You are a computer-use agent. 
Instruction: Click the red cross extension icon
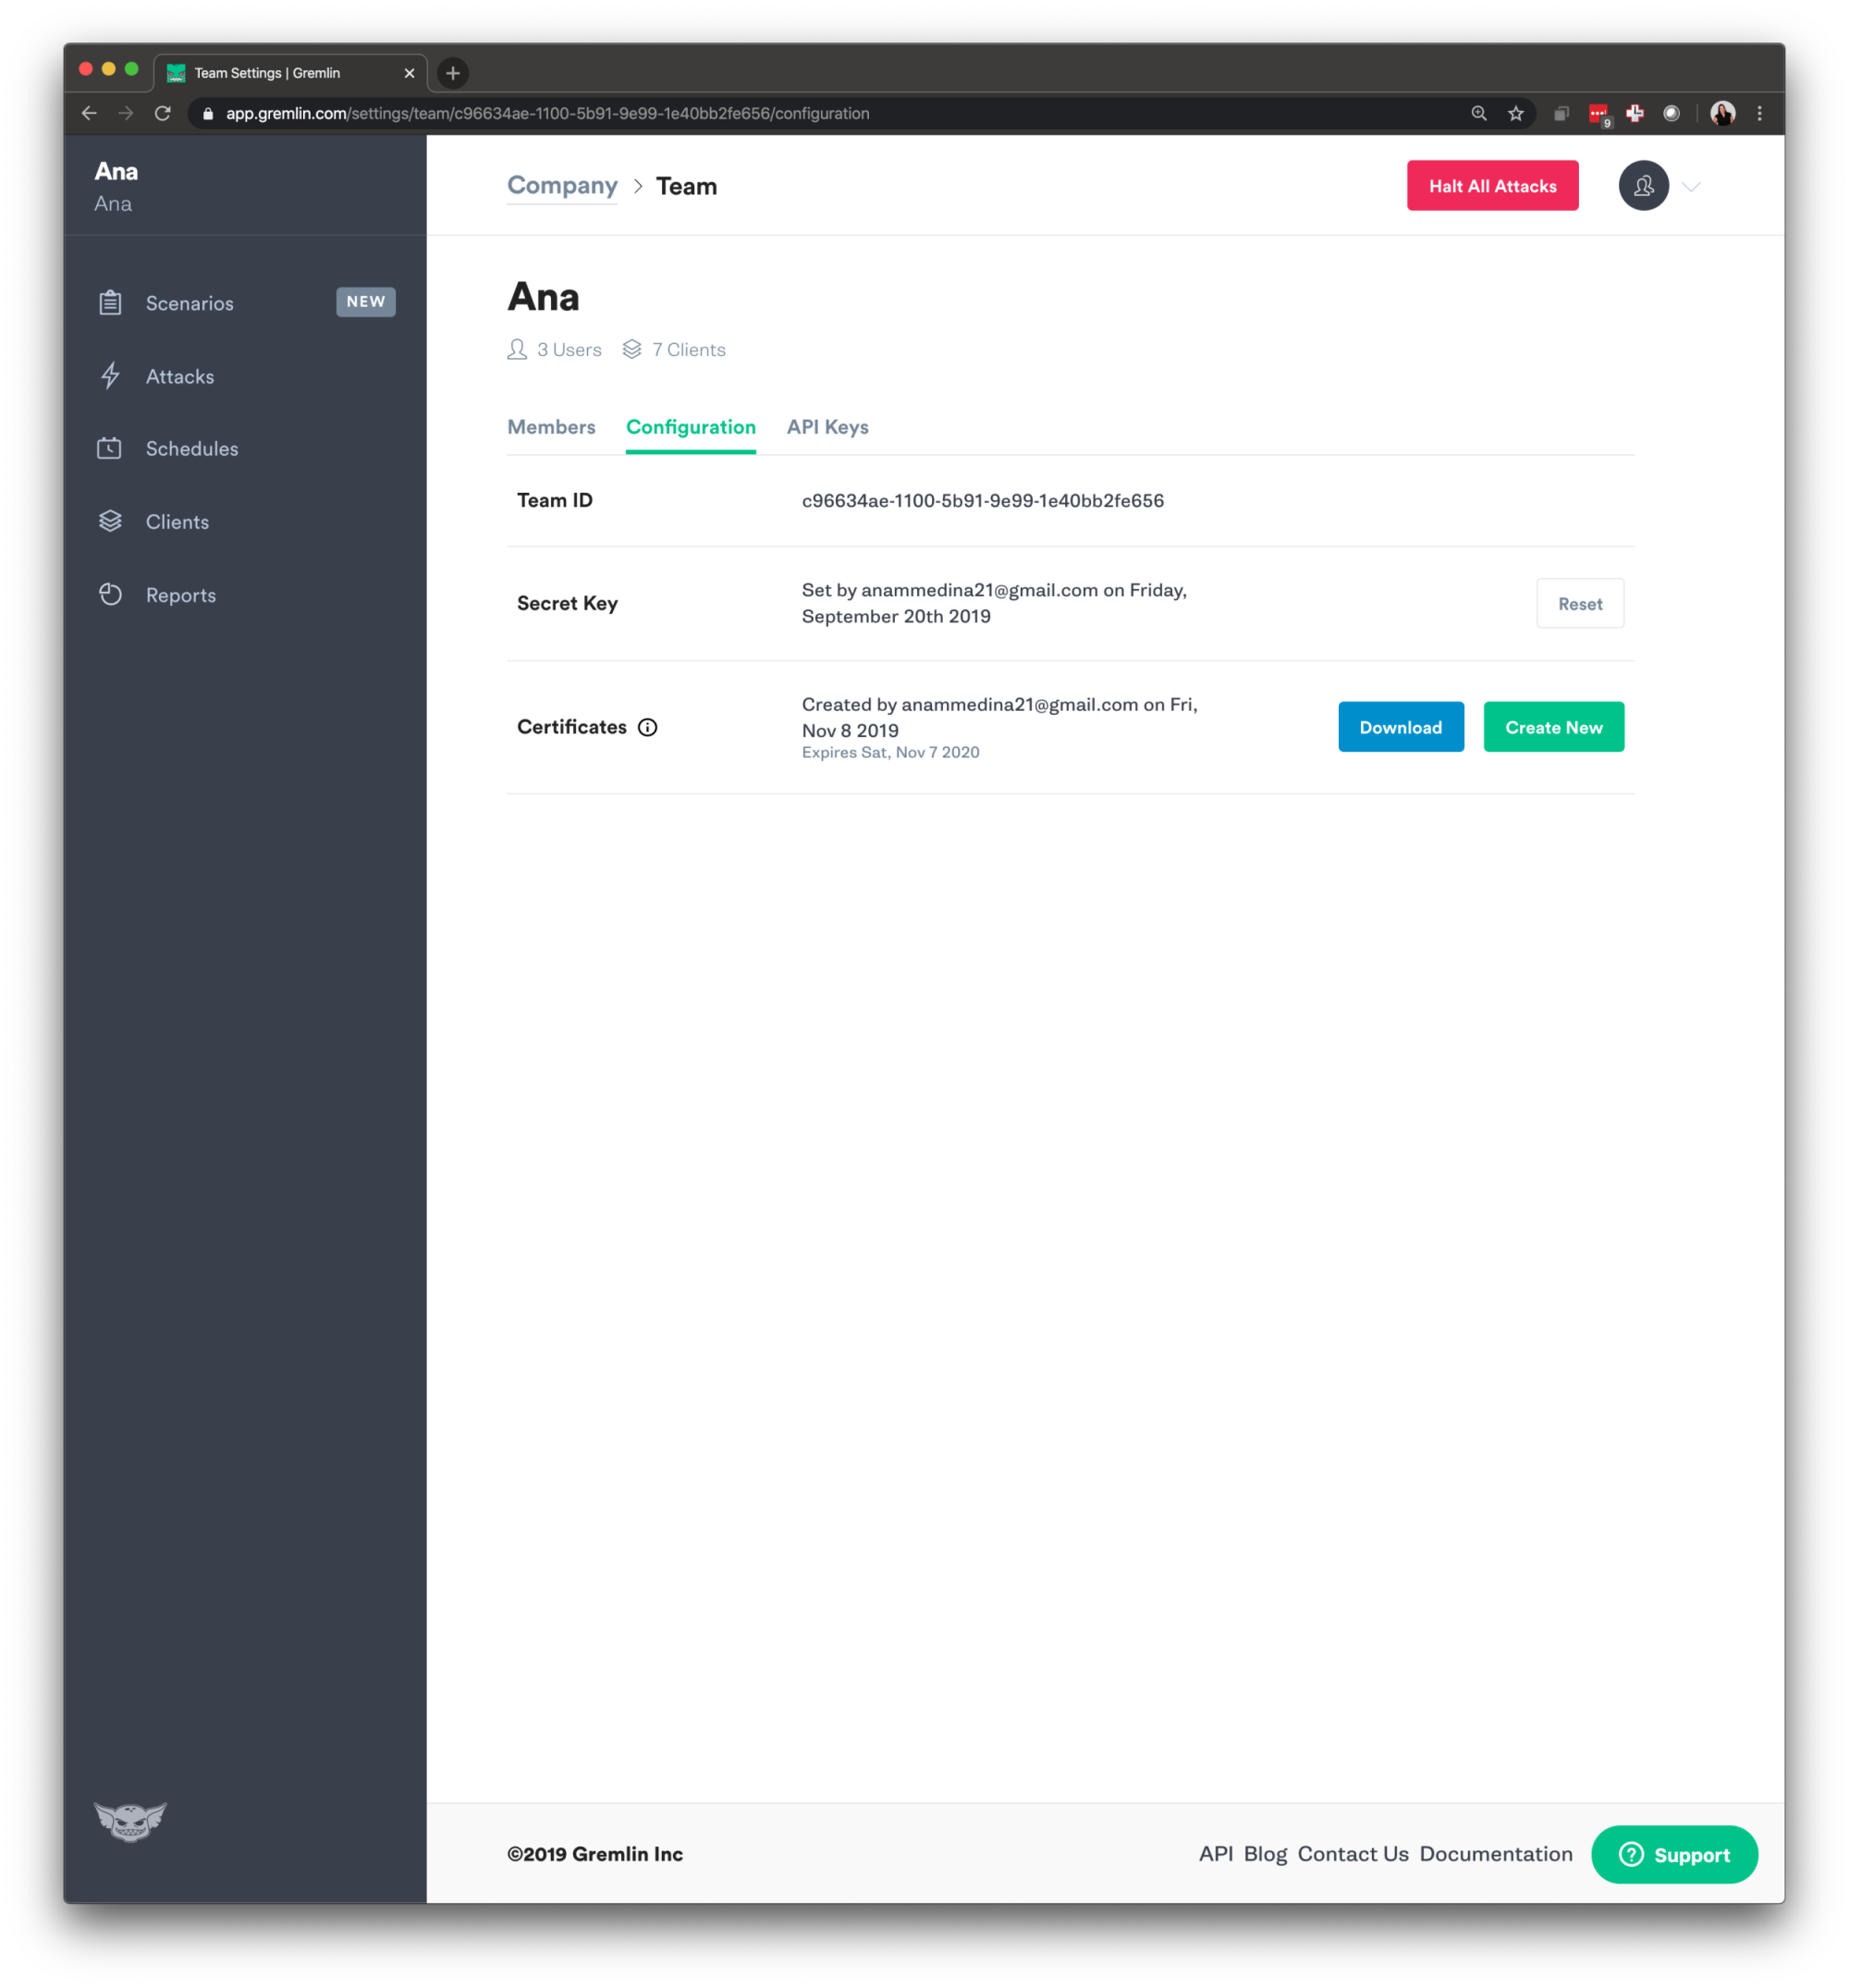1635,113
